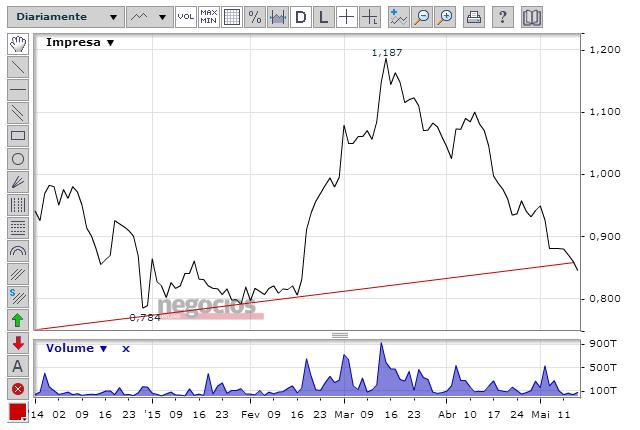Select the A text annotation tool

(x=18, y=366)
